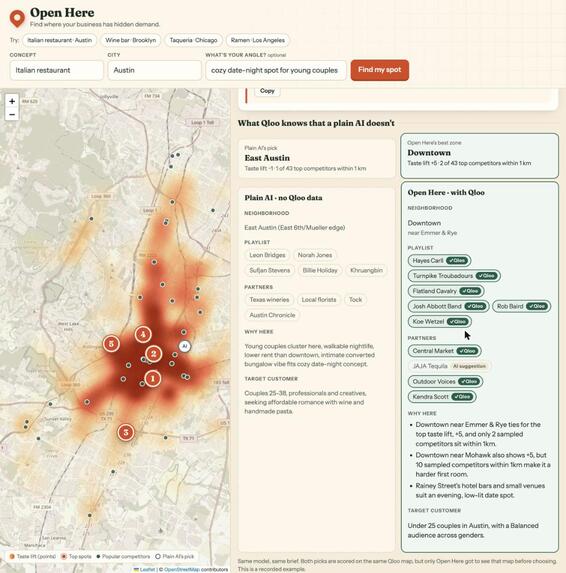Image resolution: width=566 pixels, height=573 pixels.
Task: Select top spot marker 1 on map
Action: (153, 379)
